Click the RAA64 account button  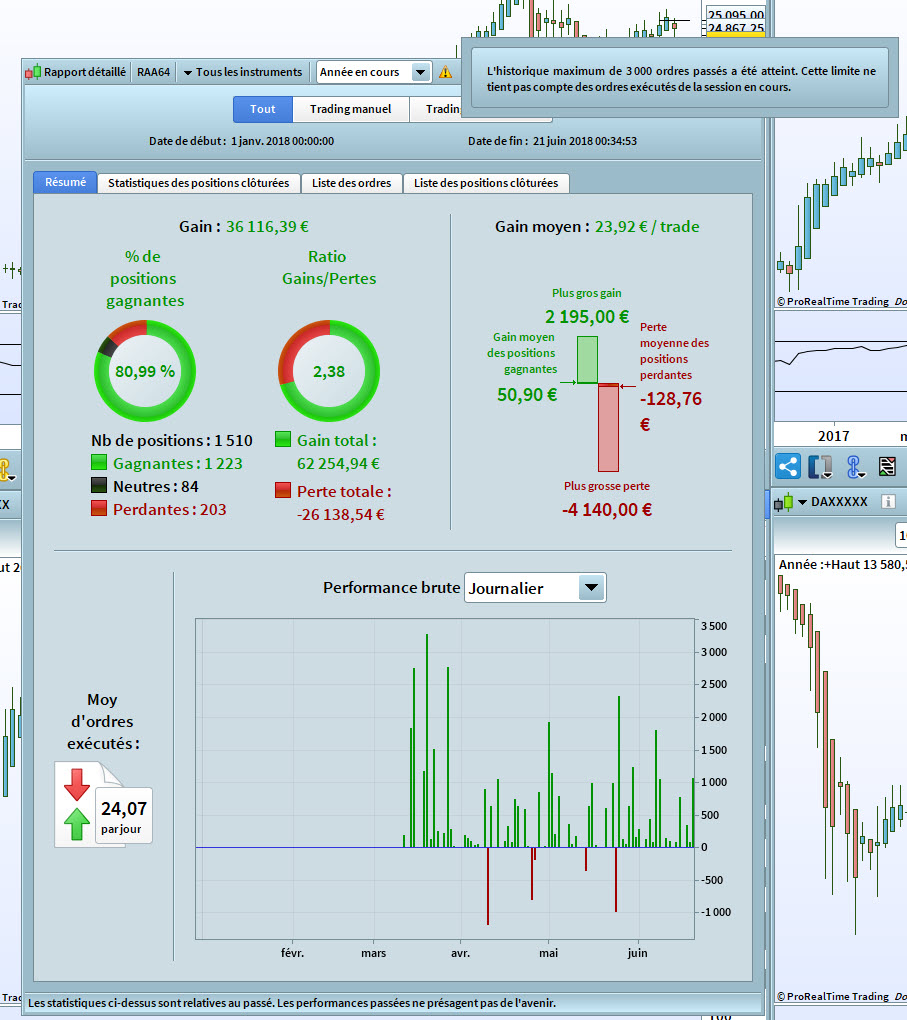(x=154, y=72)
